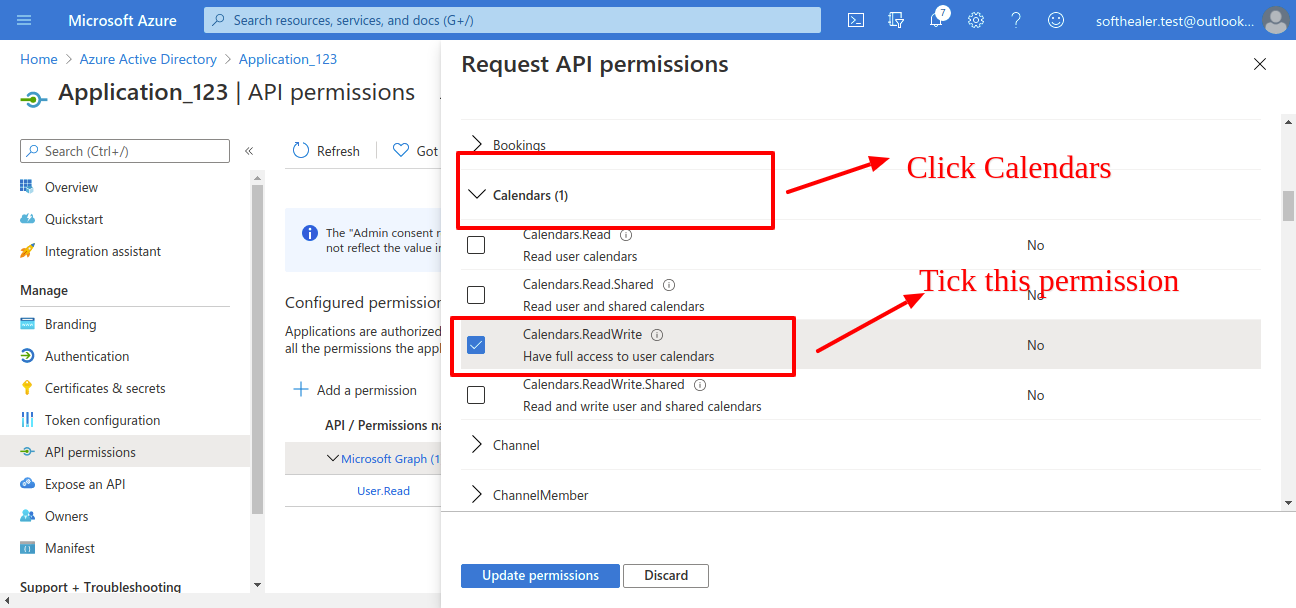Go to Azure Active Directory breadcrumb
The height and width of the screenshot is (608, 1296).
point(148,59)
